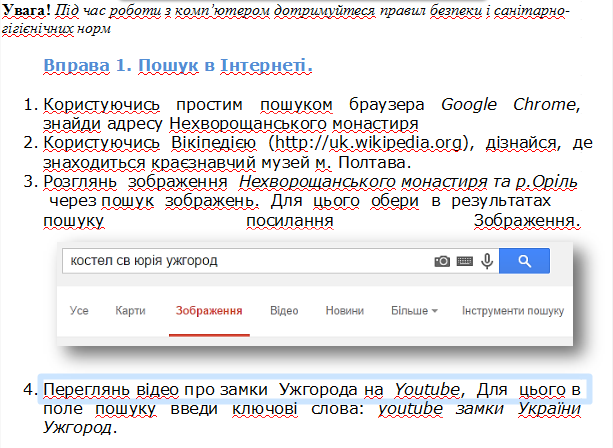The width and height of the screenshot is (613, 448).
Task: Click the word 'Вікіпедією' in item 2
Action: (214, 143)
